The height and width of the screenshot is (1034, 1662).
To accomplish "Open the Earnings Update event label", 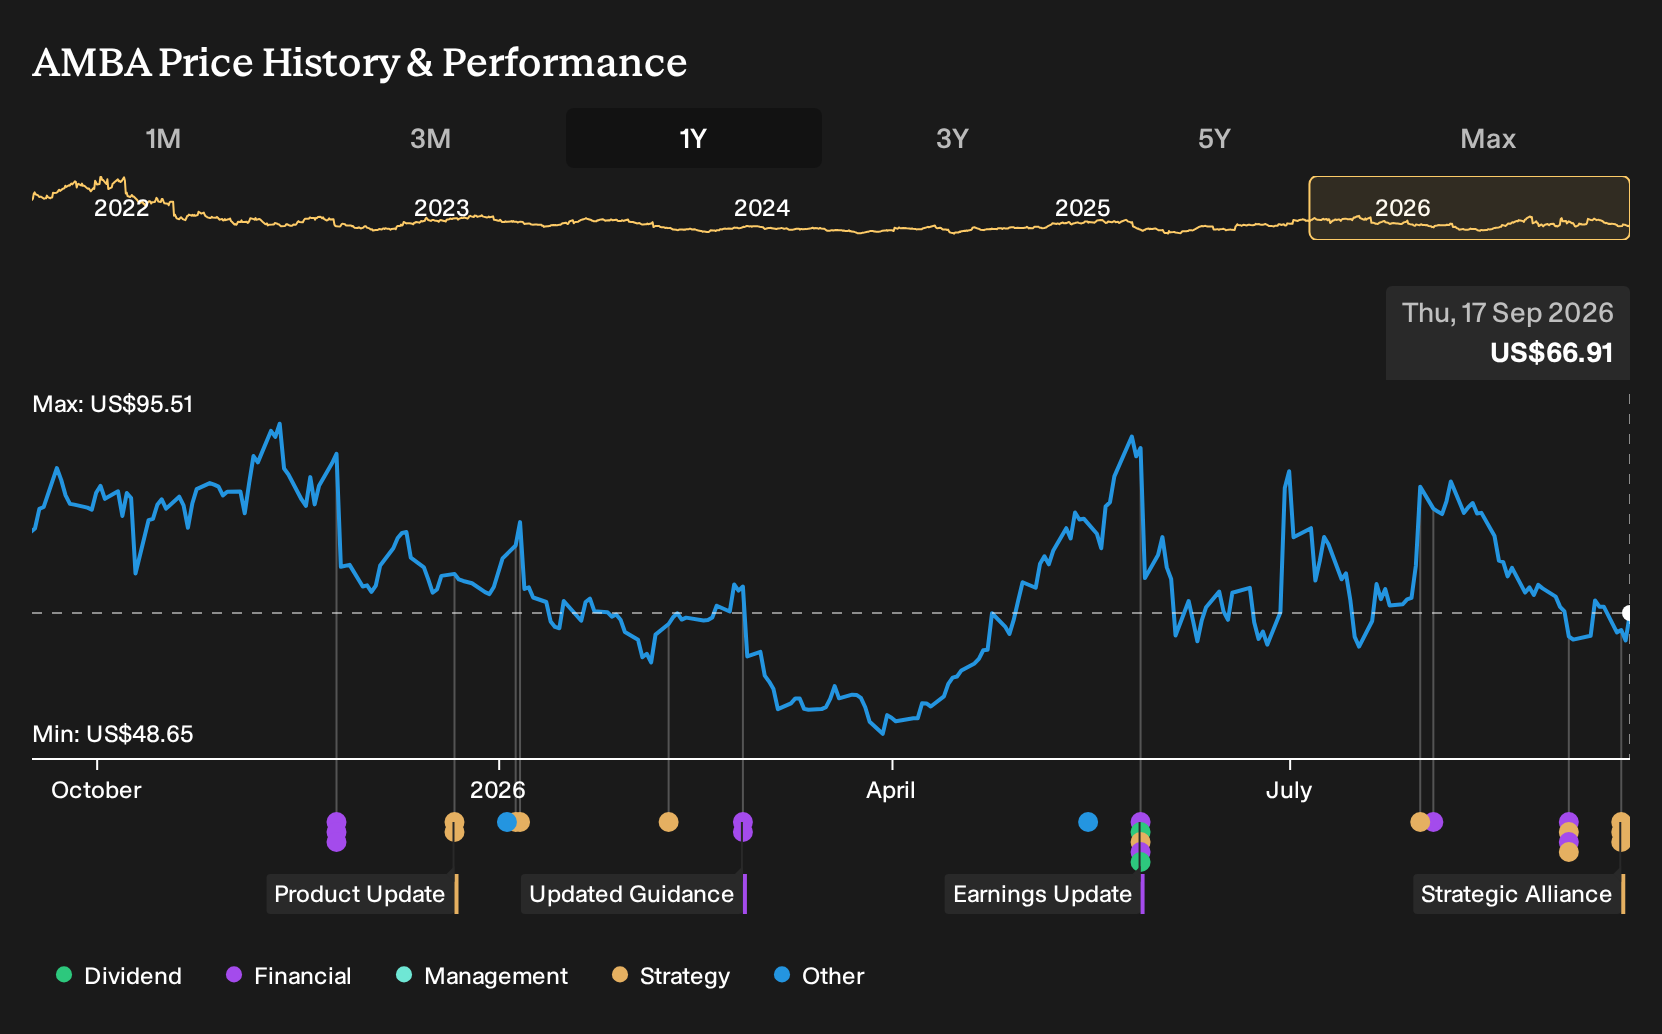I will [1043, 894].
